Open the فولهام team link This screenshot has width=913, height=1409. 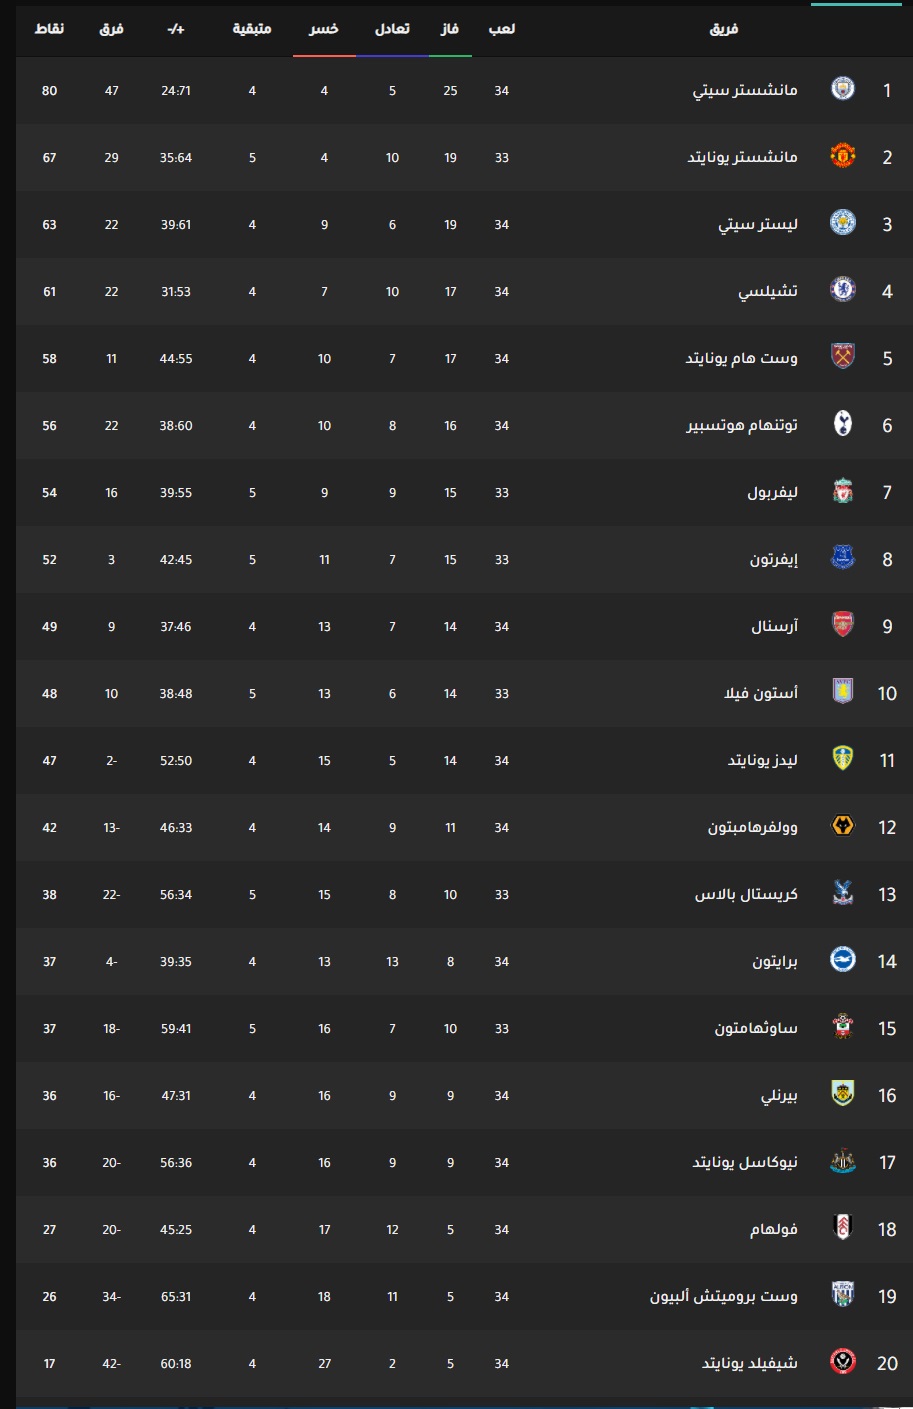coord(774,1230)
